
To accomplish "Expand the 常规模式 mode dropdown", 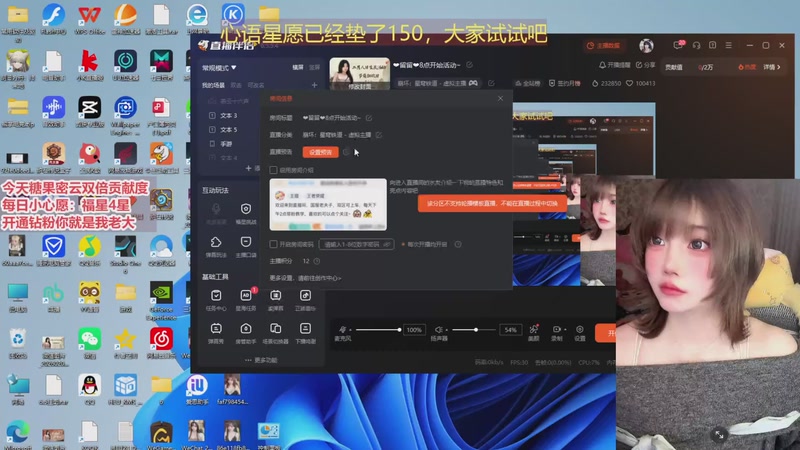I will pos(219,67).
